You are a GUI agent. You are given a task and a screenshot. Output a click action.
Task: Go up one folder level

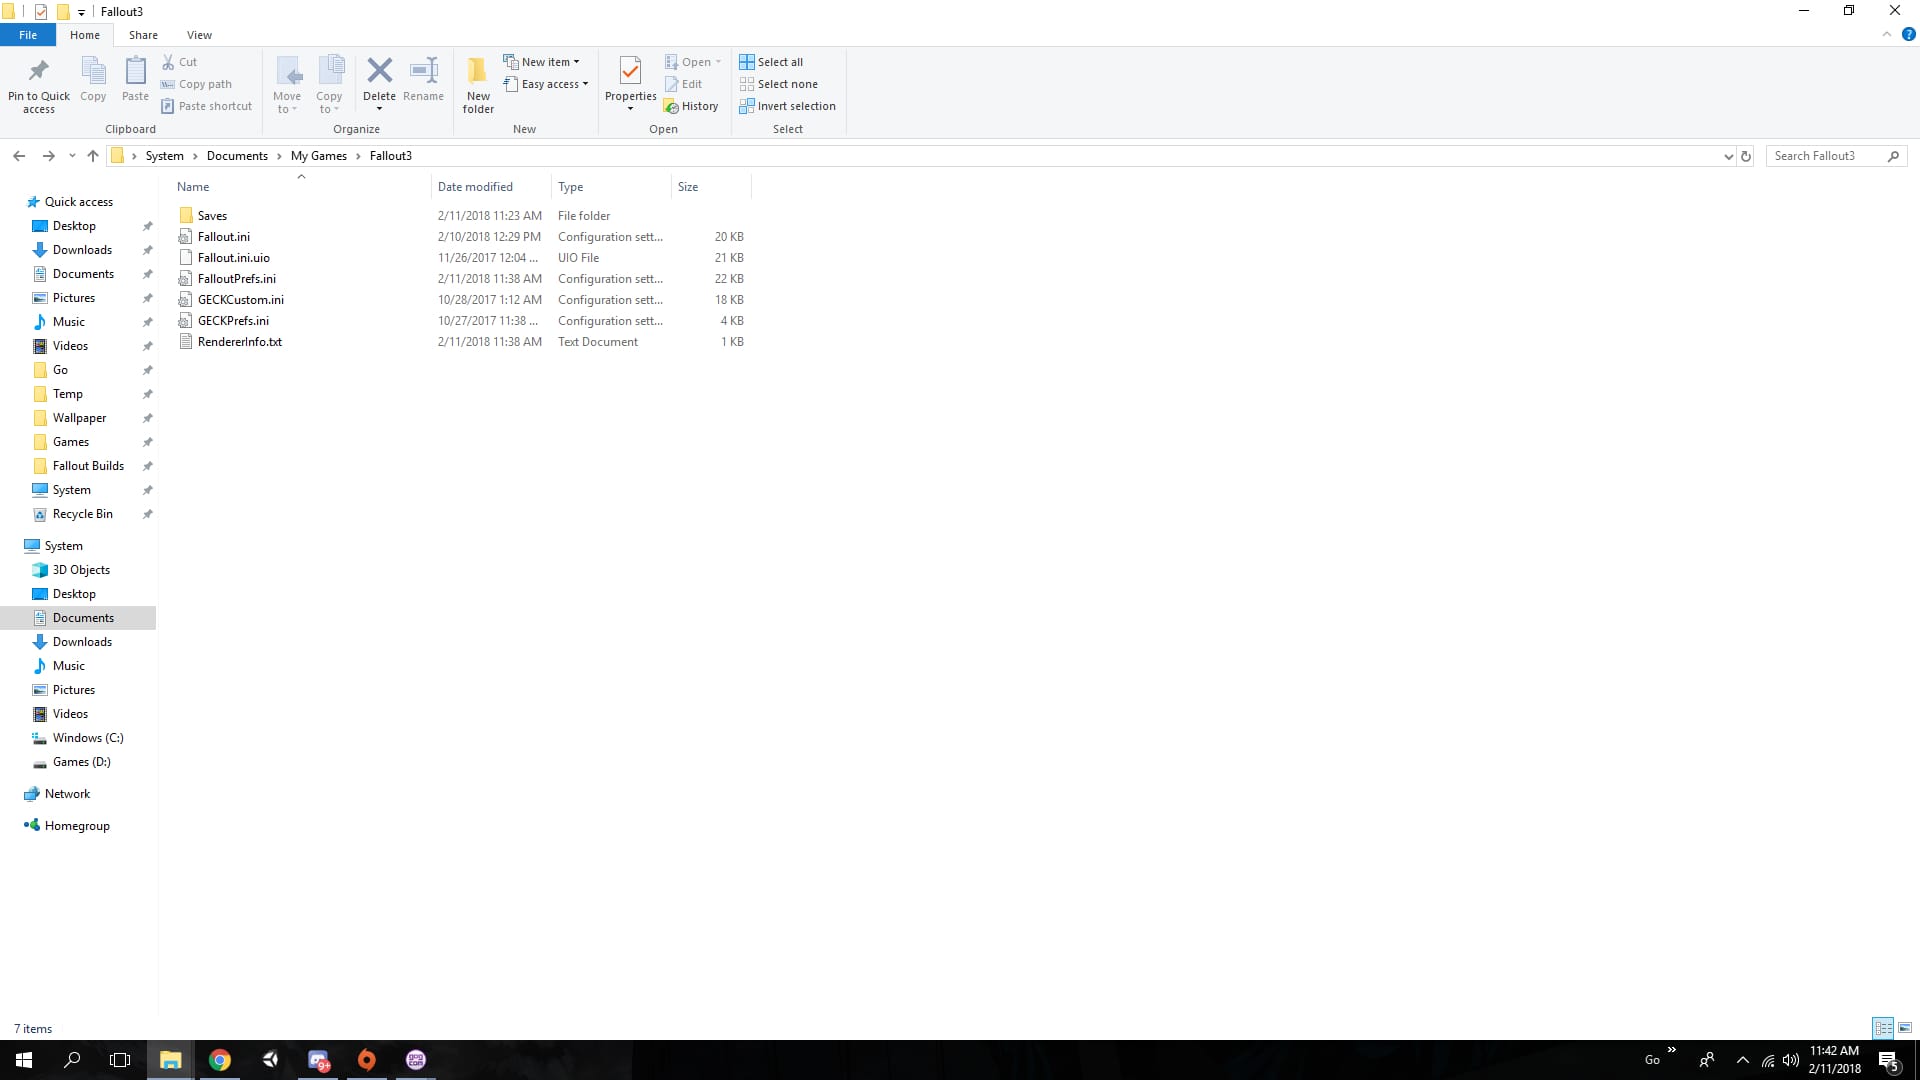[93, 156]
